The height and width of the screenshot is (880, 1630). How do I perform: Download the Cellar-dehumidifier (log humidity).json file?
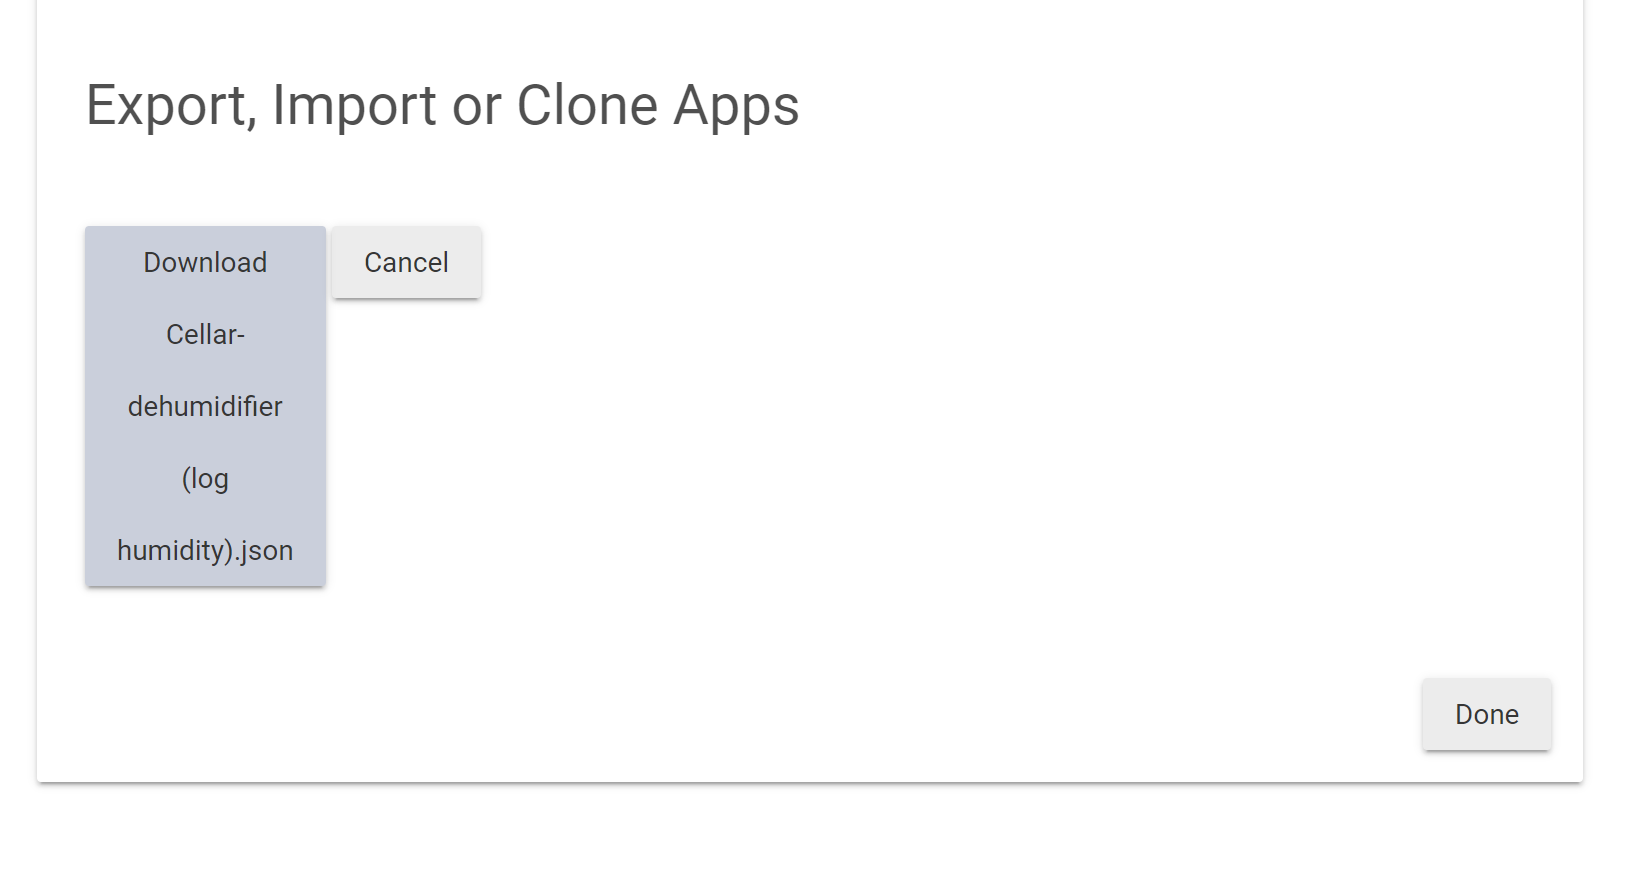pyautogui.click(x=204, y=406)
